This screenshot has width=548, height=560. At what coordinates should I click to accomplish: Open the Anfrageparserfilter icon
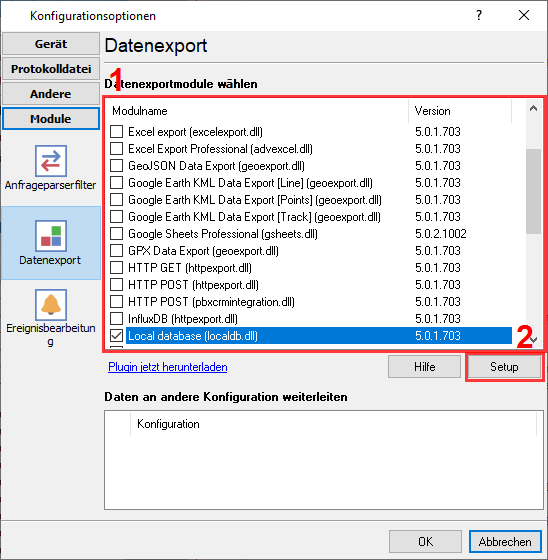click(x=51, y=161)
